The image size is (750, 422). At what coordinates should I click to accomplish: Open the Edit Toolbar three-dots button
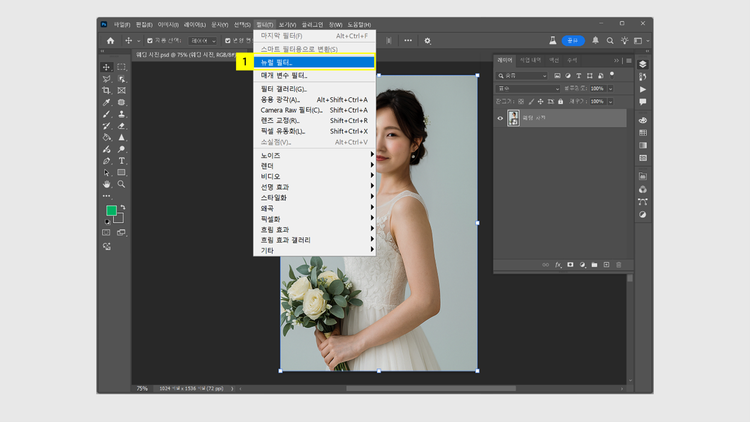tap(106, 196)
